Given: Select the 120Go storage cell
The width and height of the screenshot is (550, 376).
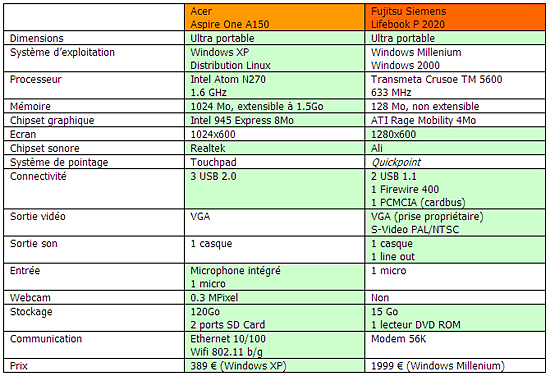Looking at the screenshot, I should [x=274, y=318].
